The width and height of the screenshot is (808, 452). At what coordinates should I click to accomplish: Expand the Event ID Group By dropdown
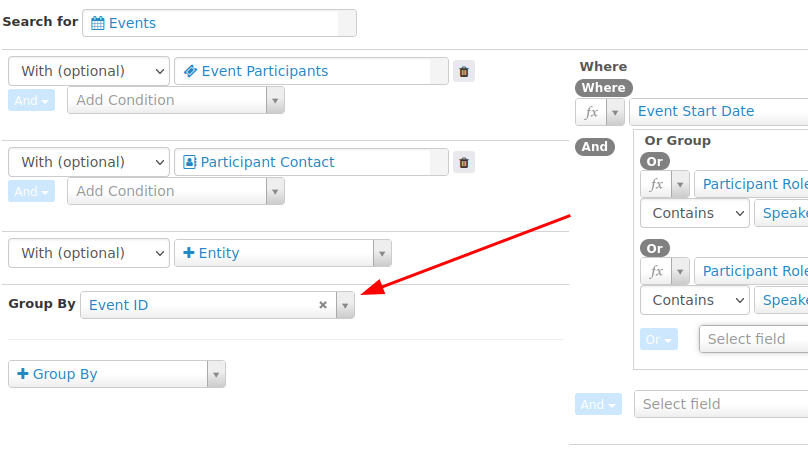(x=345, y=305)
